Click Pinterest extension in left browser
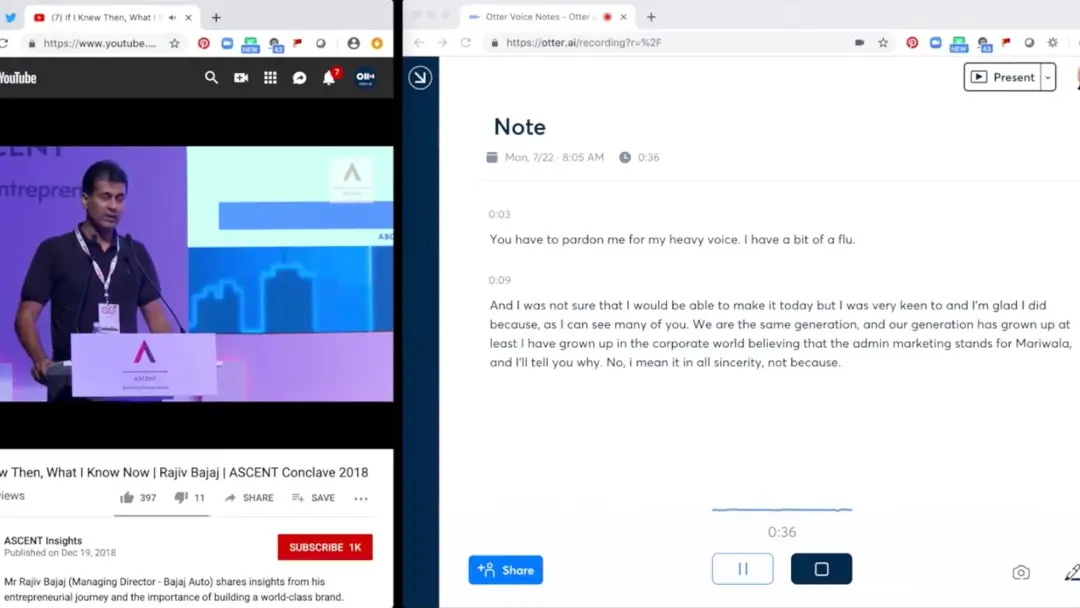Screen dimensions: 1080x608 coord(204,43)
